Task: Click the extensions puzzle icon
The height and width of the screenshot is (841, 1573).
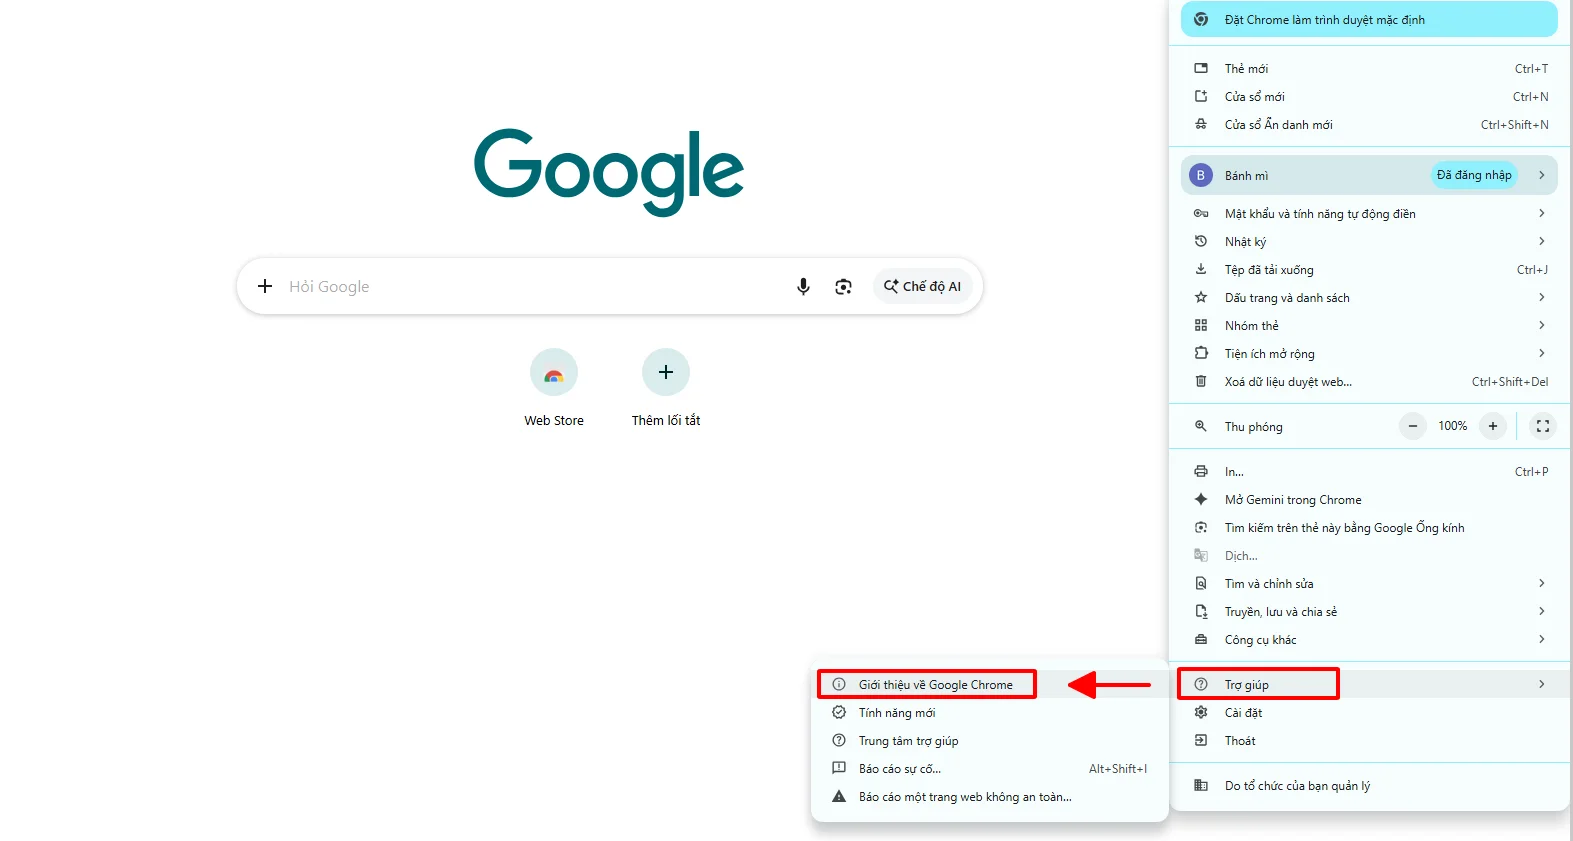Action: point(1201,353)
